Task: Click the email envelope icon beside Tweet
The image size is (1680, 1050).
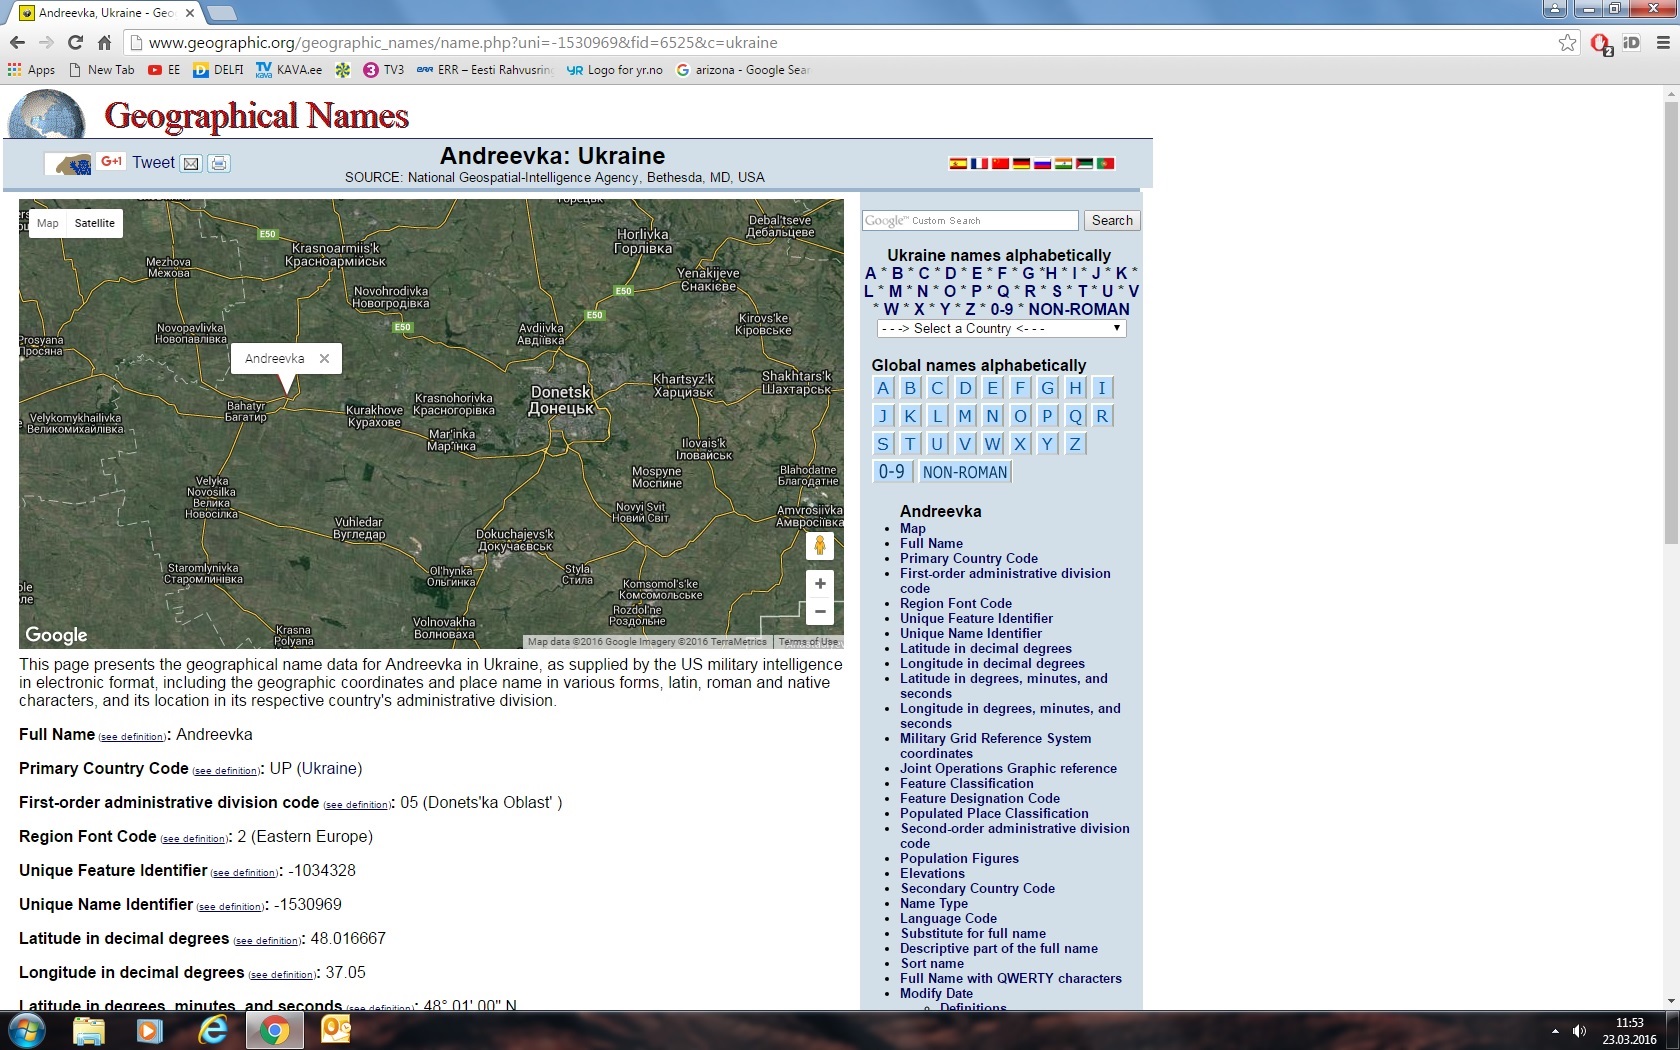Action: pos(192,163)
